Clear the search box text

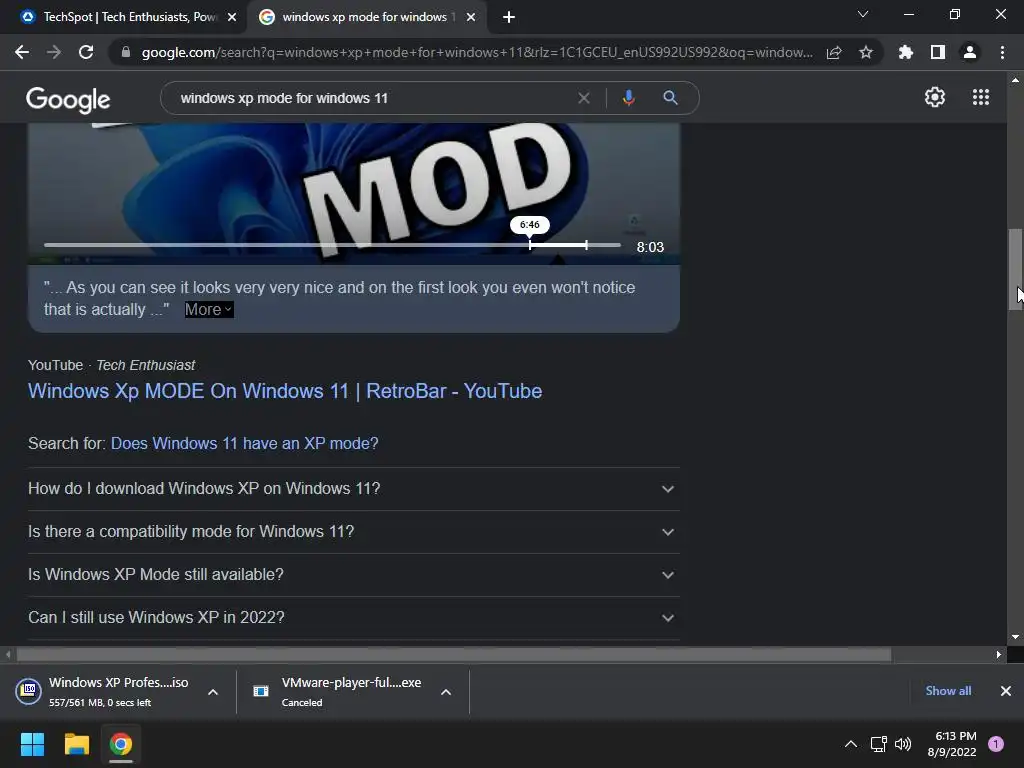(x=584, y=98)
